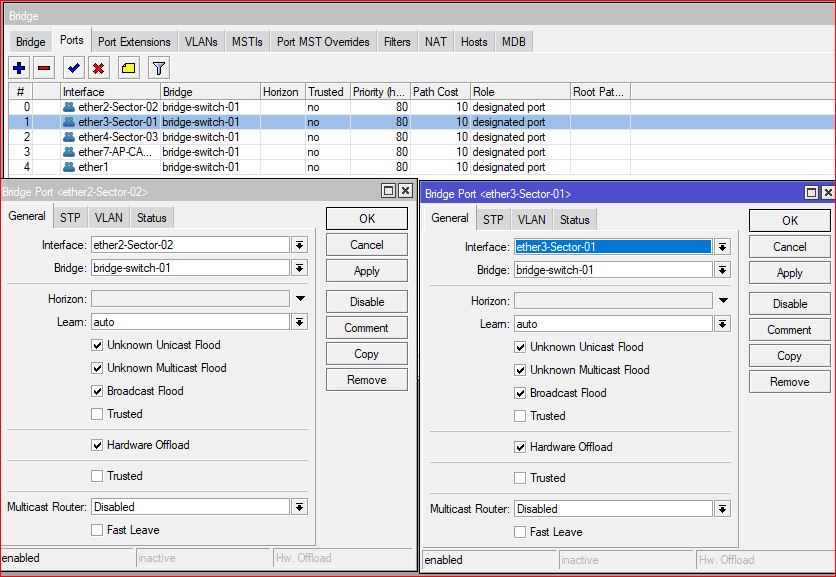This screenshot has width=836, height=577.
Task: Open STP tab in ether2-Sector-02 window
Action: [x=70, y=218]
